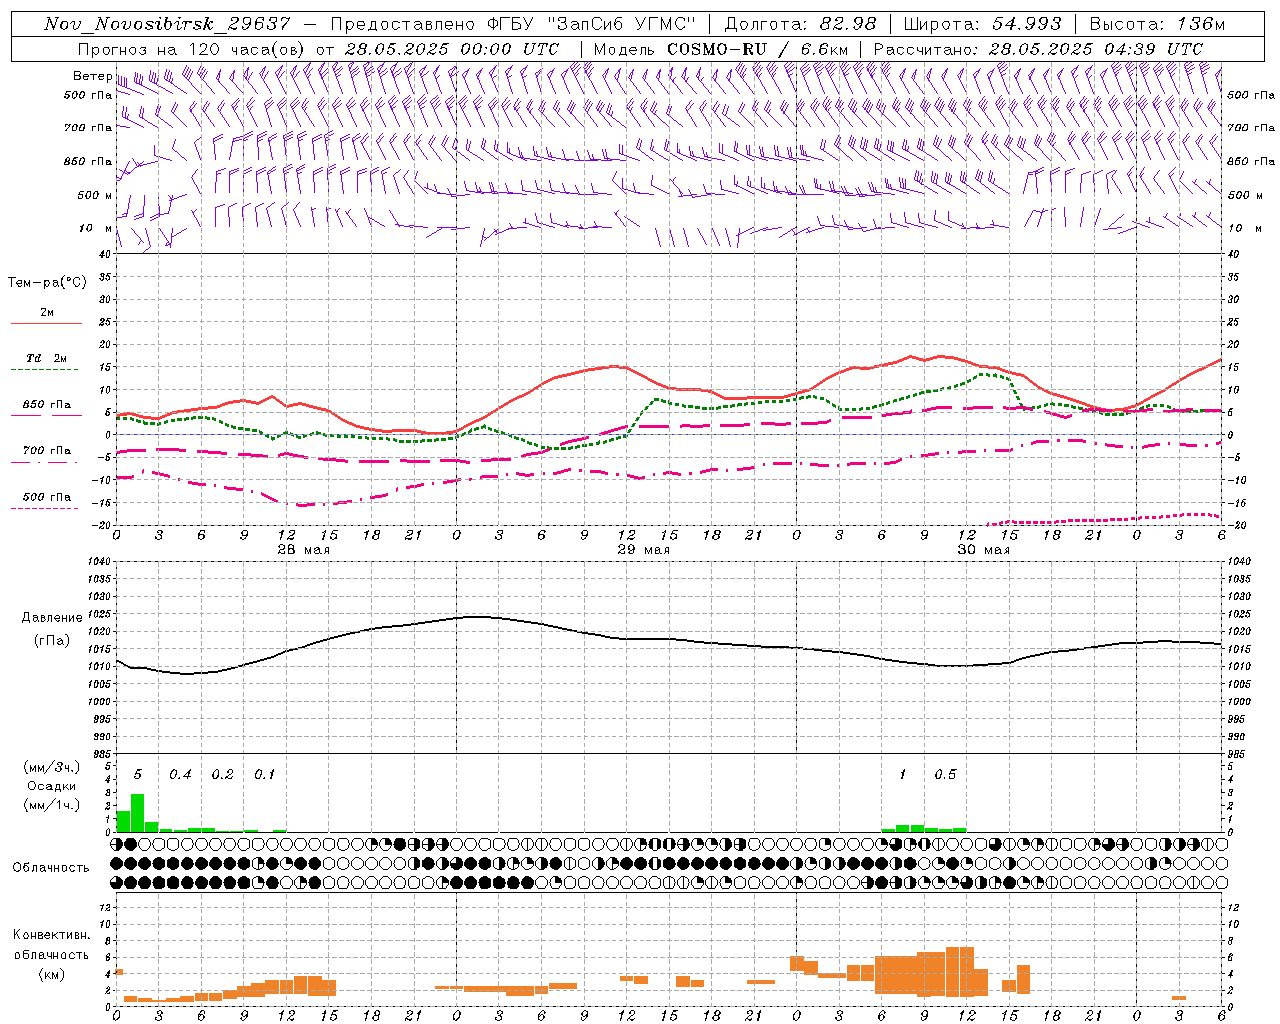Image resolution: width=1280 pixels, height=1024 pixels.
Task: Click the 0.2 precipitation total value
Action: point(222,775)
